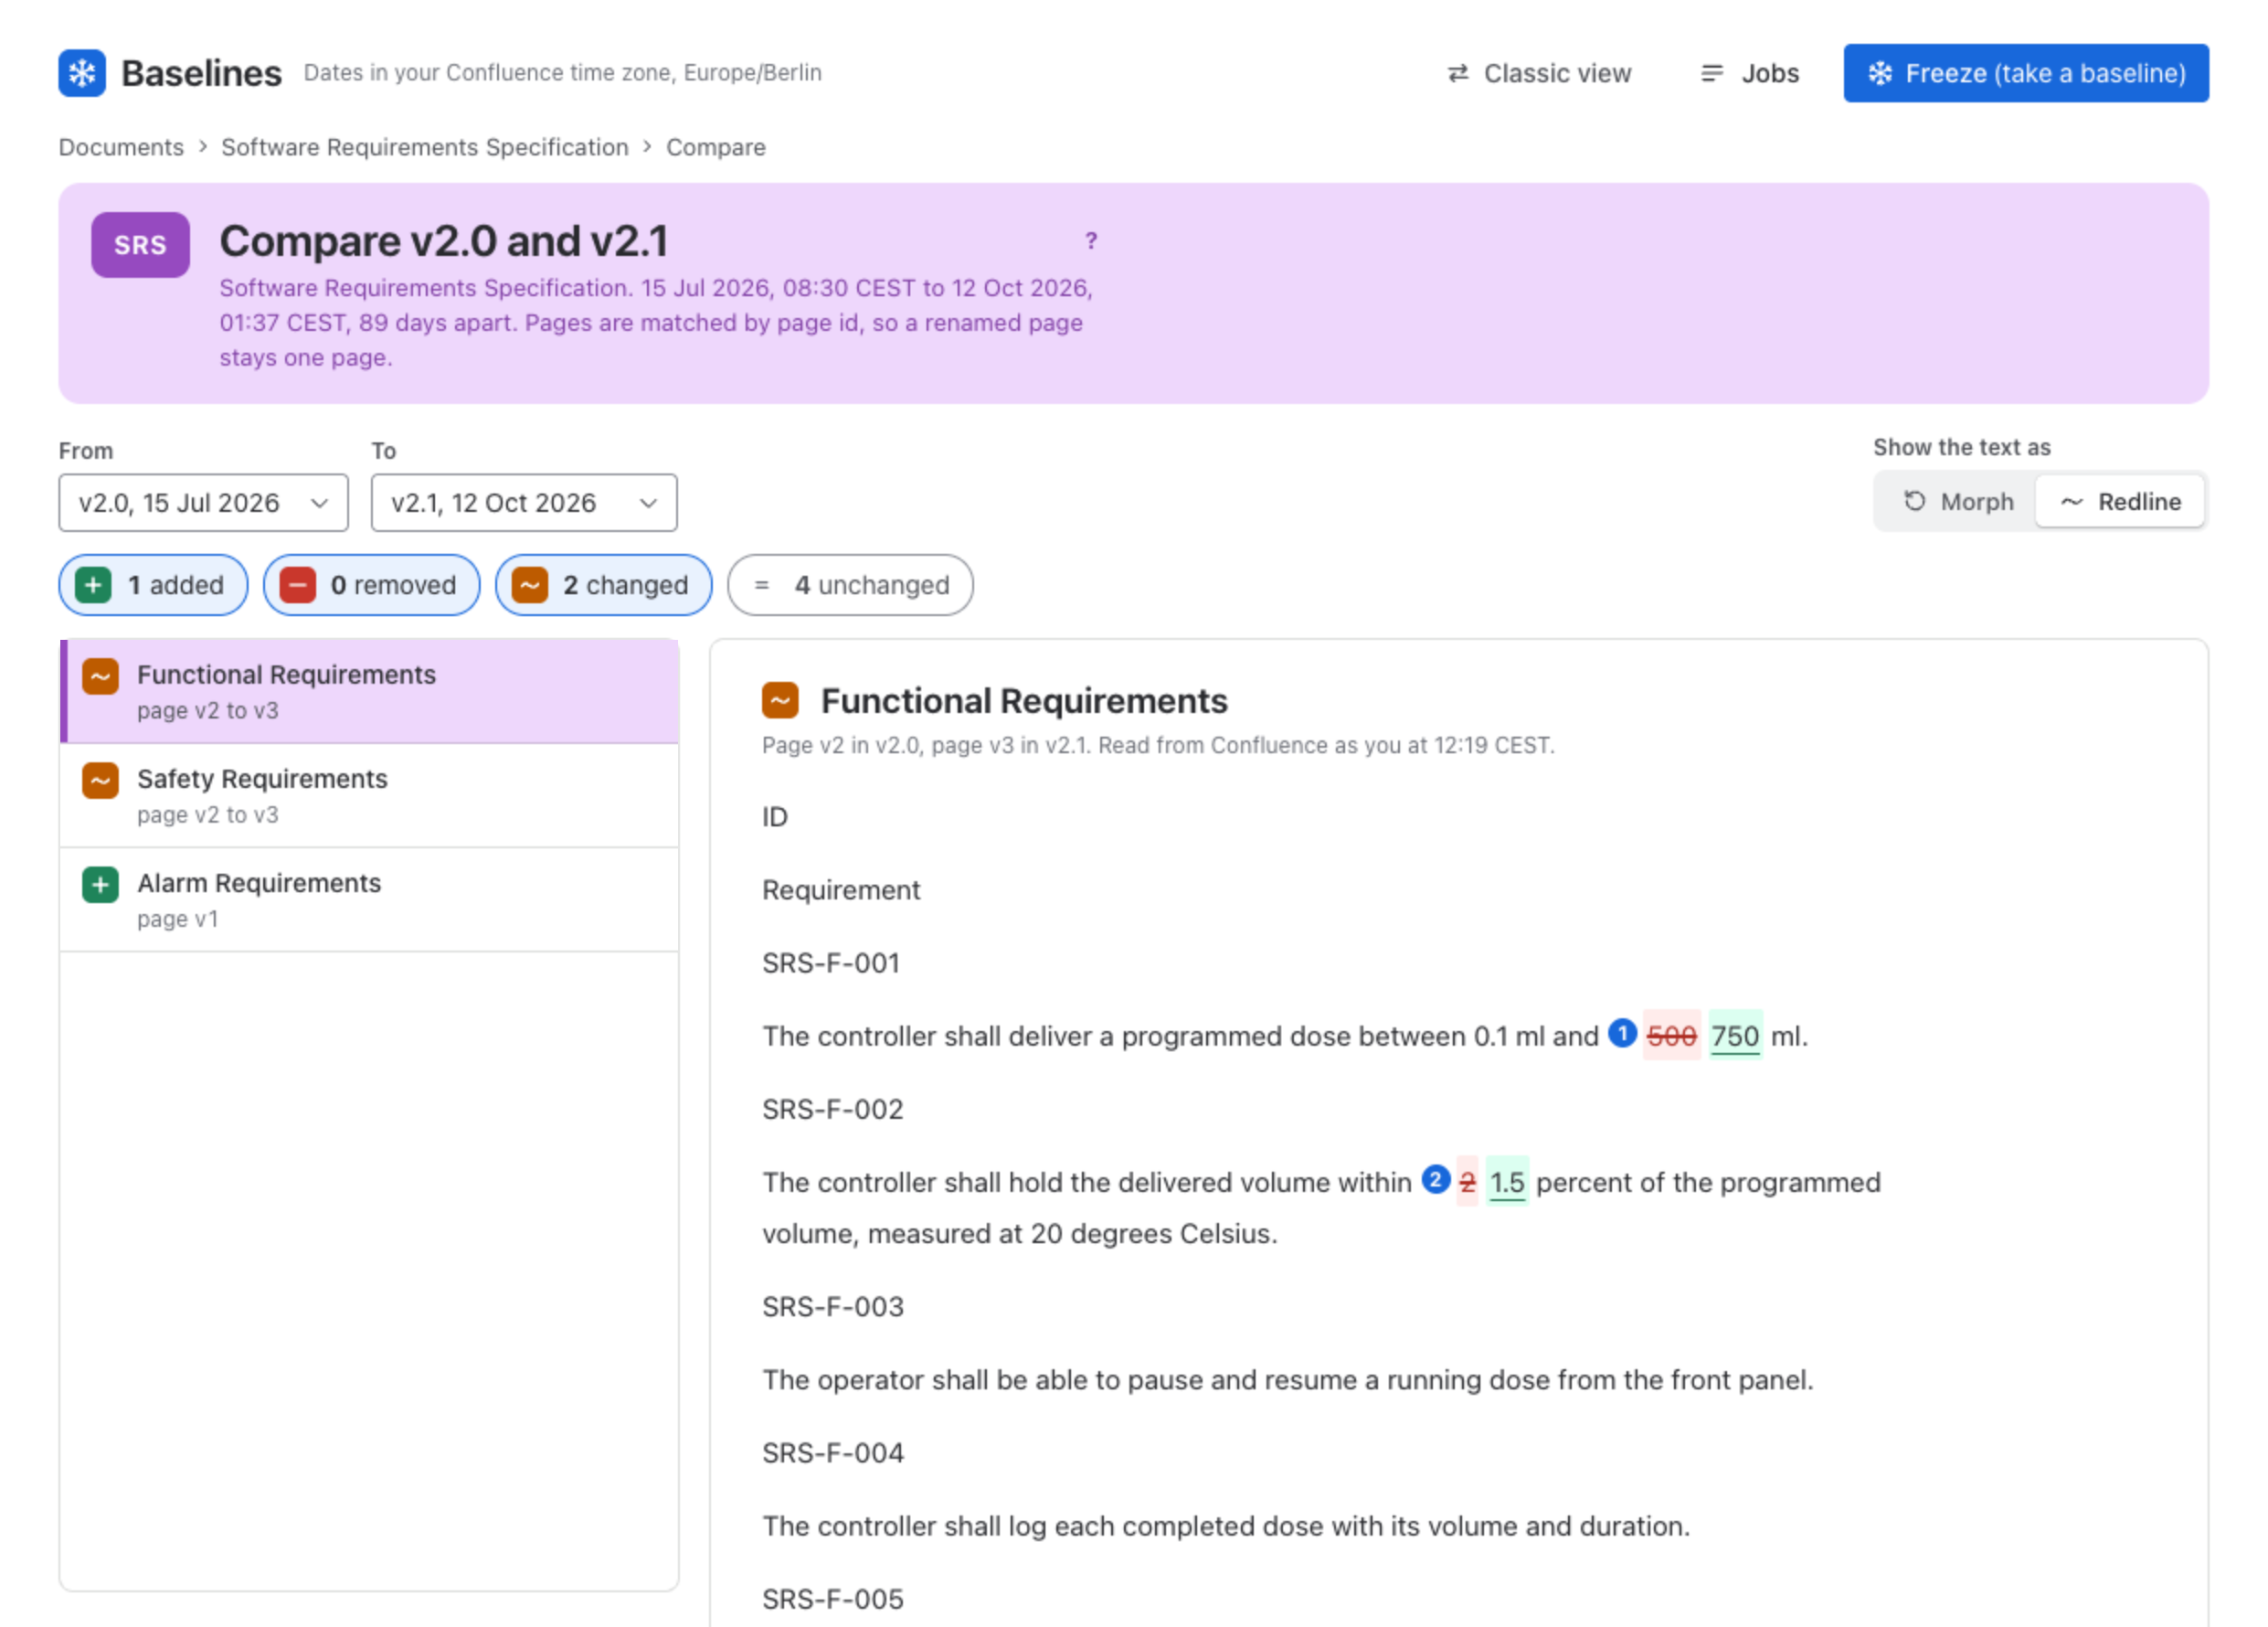Screen dimensions: 2268x1627
Task: Switch text display to Redline
Action: tap(2120, 502)
